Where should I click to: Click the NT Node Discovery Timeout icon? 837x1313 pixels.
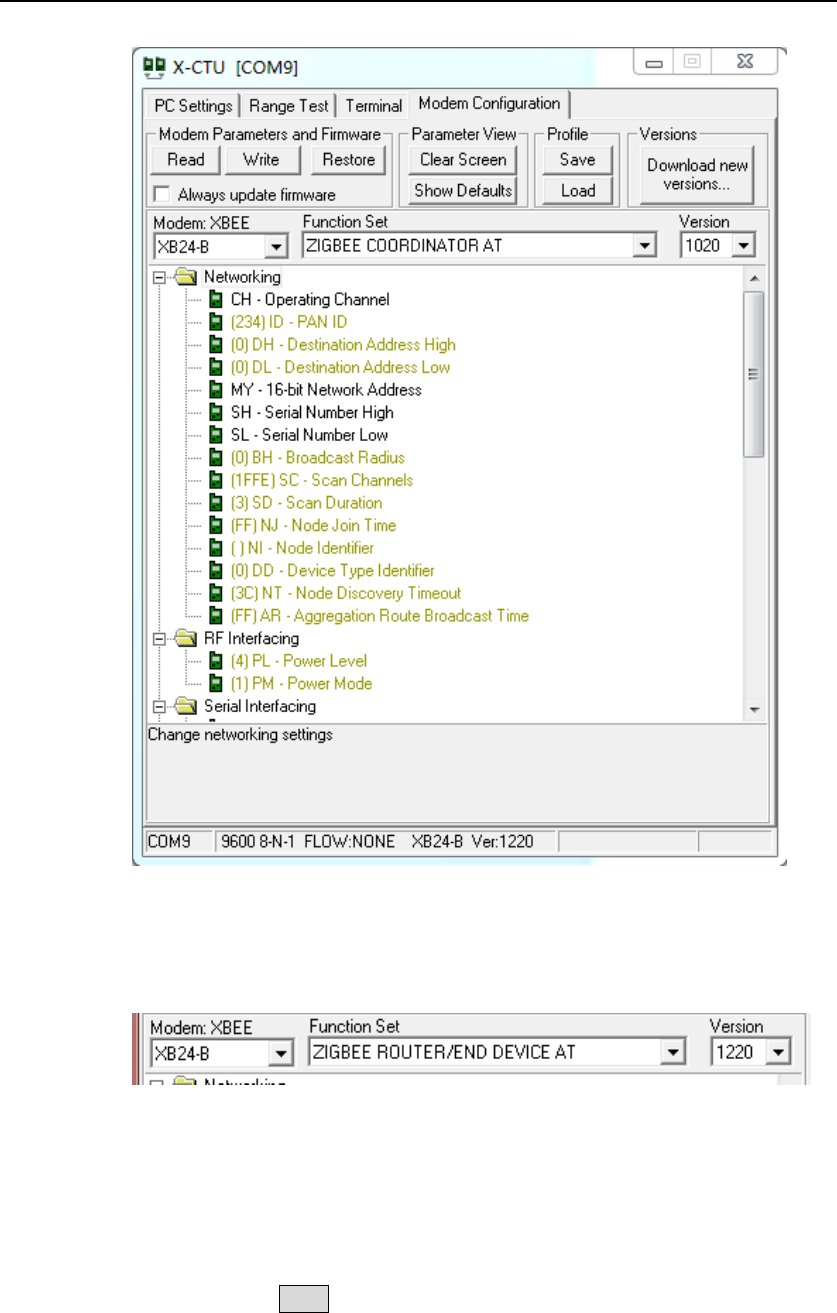[x=215, y=593]
